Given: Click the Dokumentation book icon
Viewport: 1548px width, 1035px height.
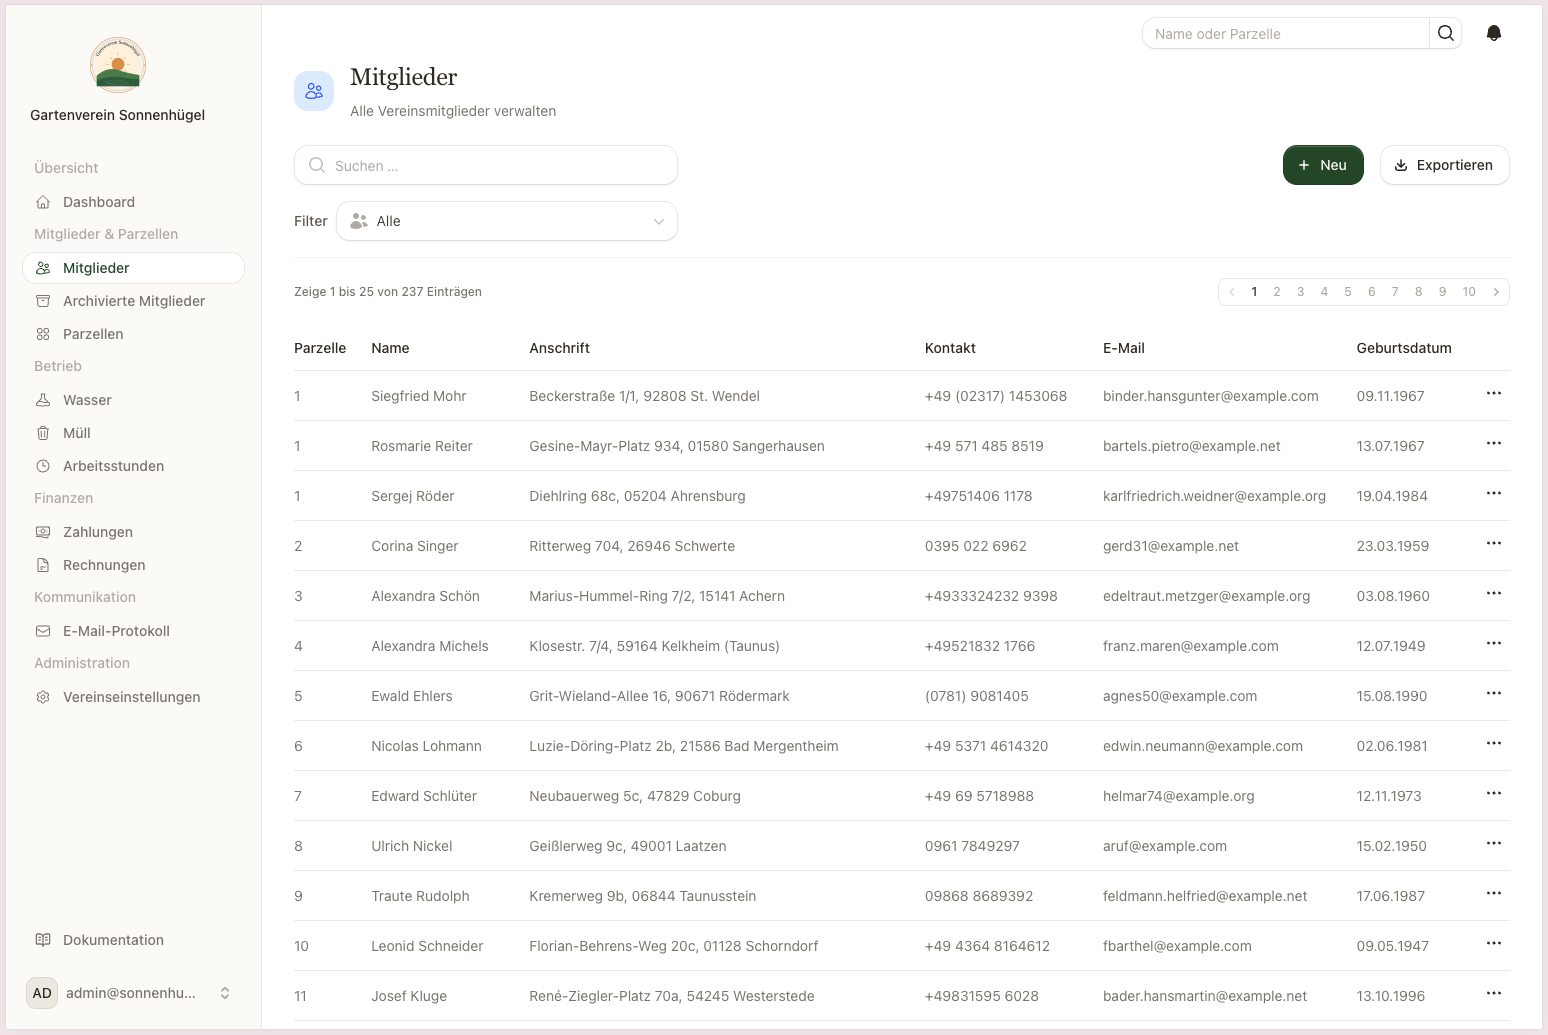Looking at the screenshot, I should pos(43,940).
